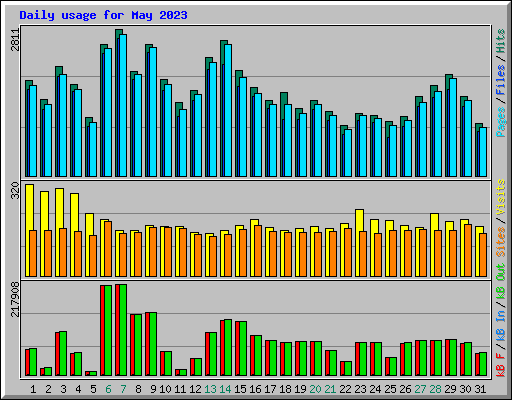Click day label '12' on the x-axis
Screen dimensions: 512x400
click(x=195, y=389)
